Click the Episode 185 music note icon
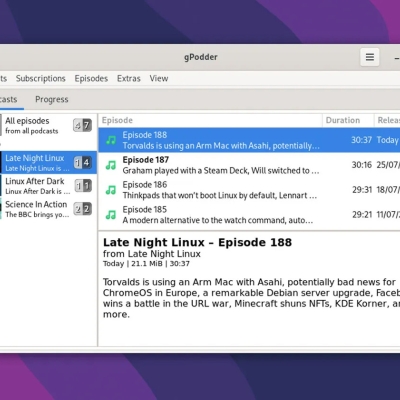 pos(111,215)
